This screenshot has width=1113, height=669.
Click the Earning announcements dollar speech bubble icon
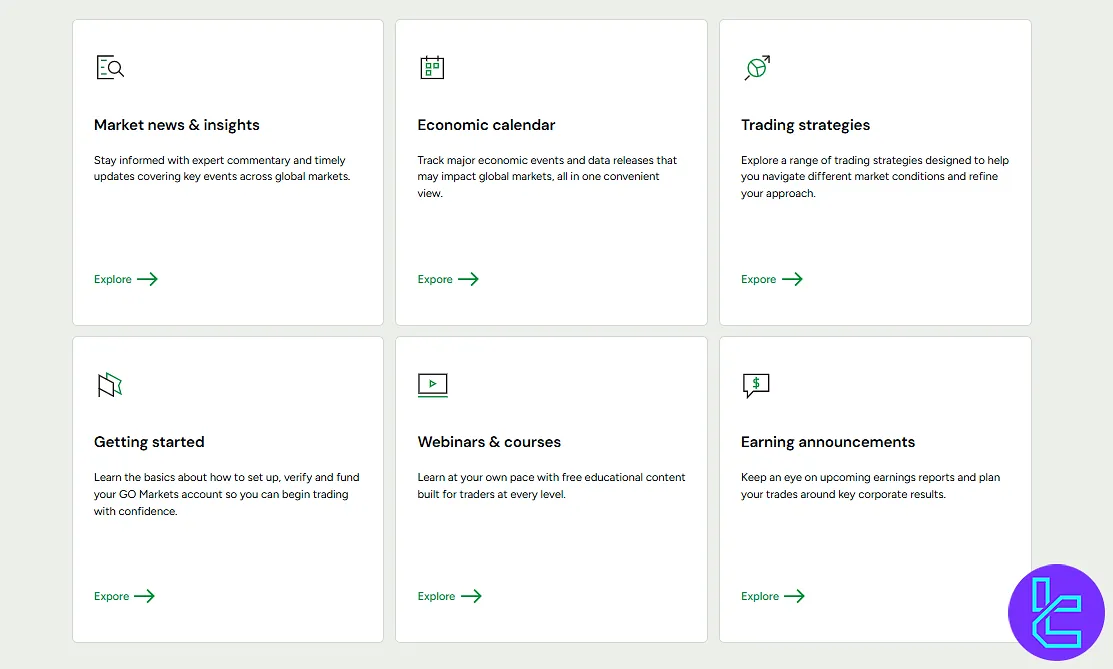[756, 384]
